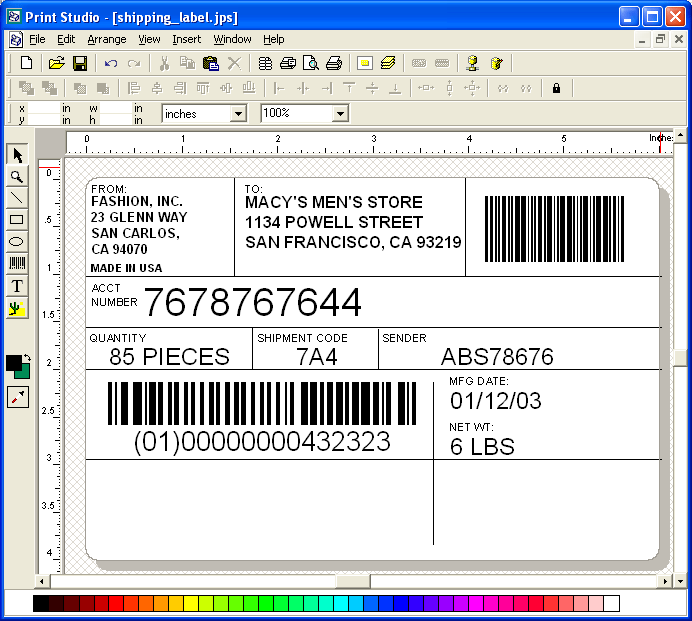This screenshot has width=692, height=621.
Task: Redo the last undone action
Action: [x=134, y=64]
